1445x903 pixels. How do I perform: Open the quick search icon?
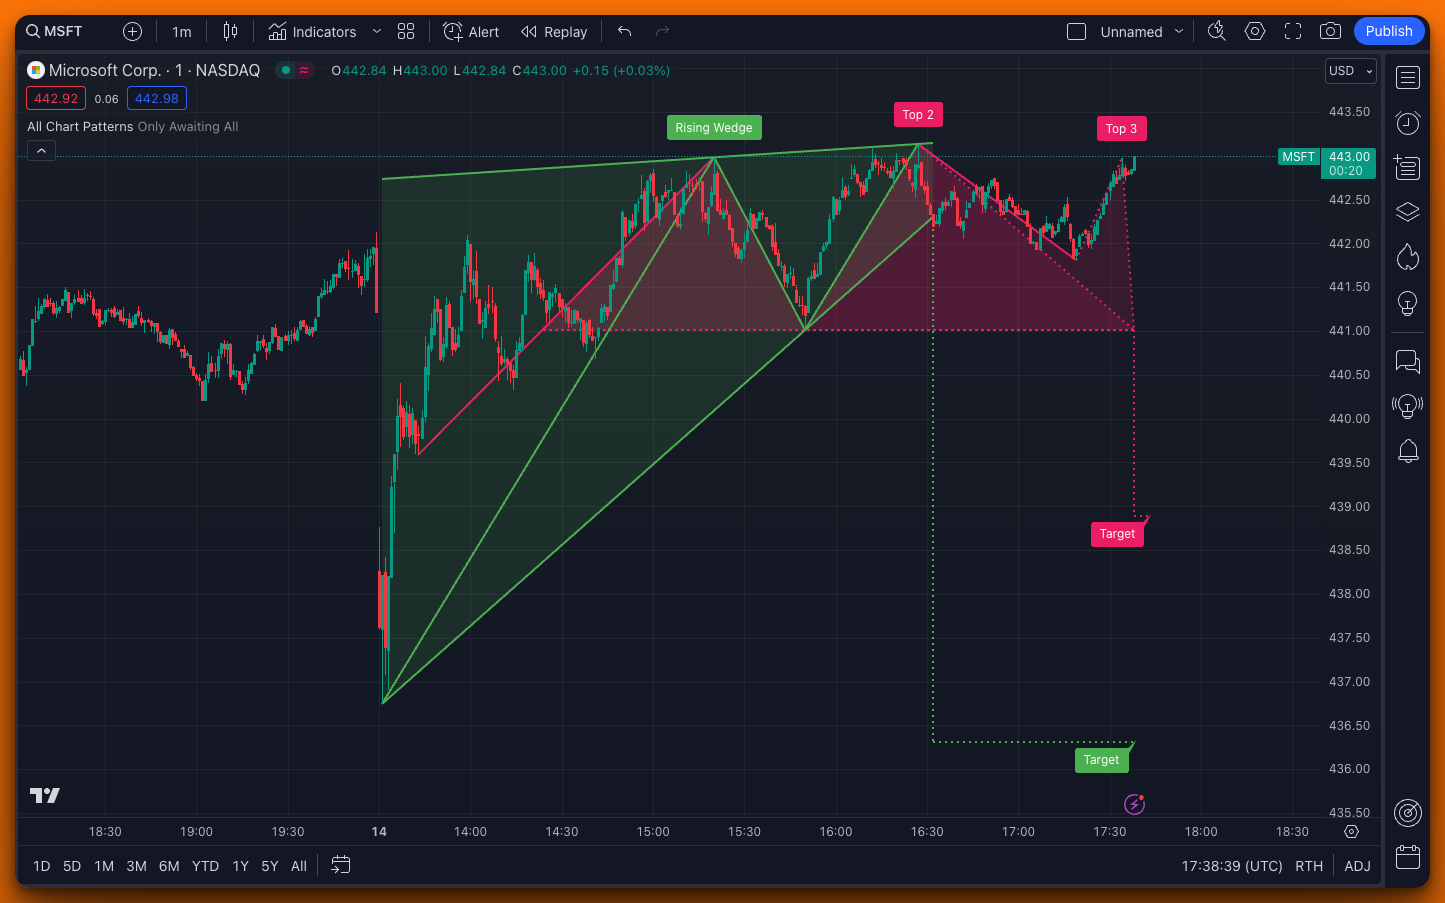click(x=1217, y=31)
